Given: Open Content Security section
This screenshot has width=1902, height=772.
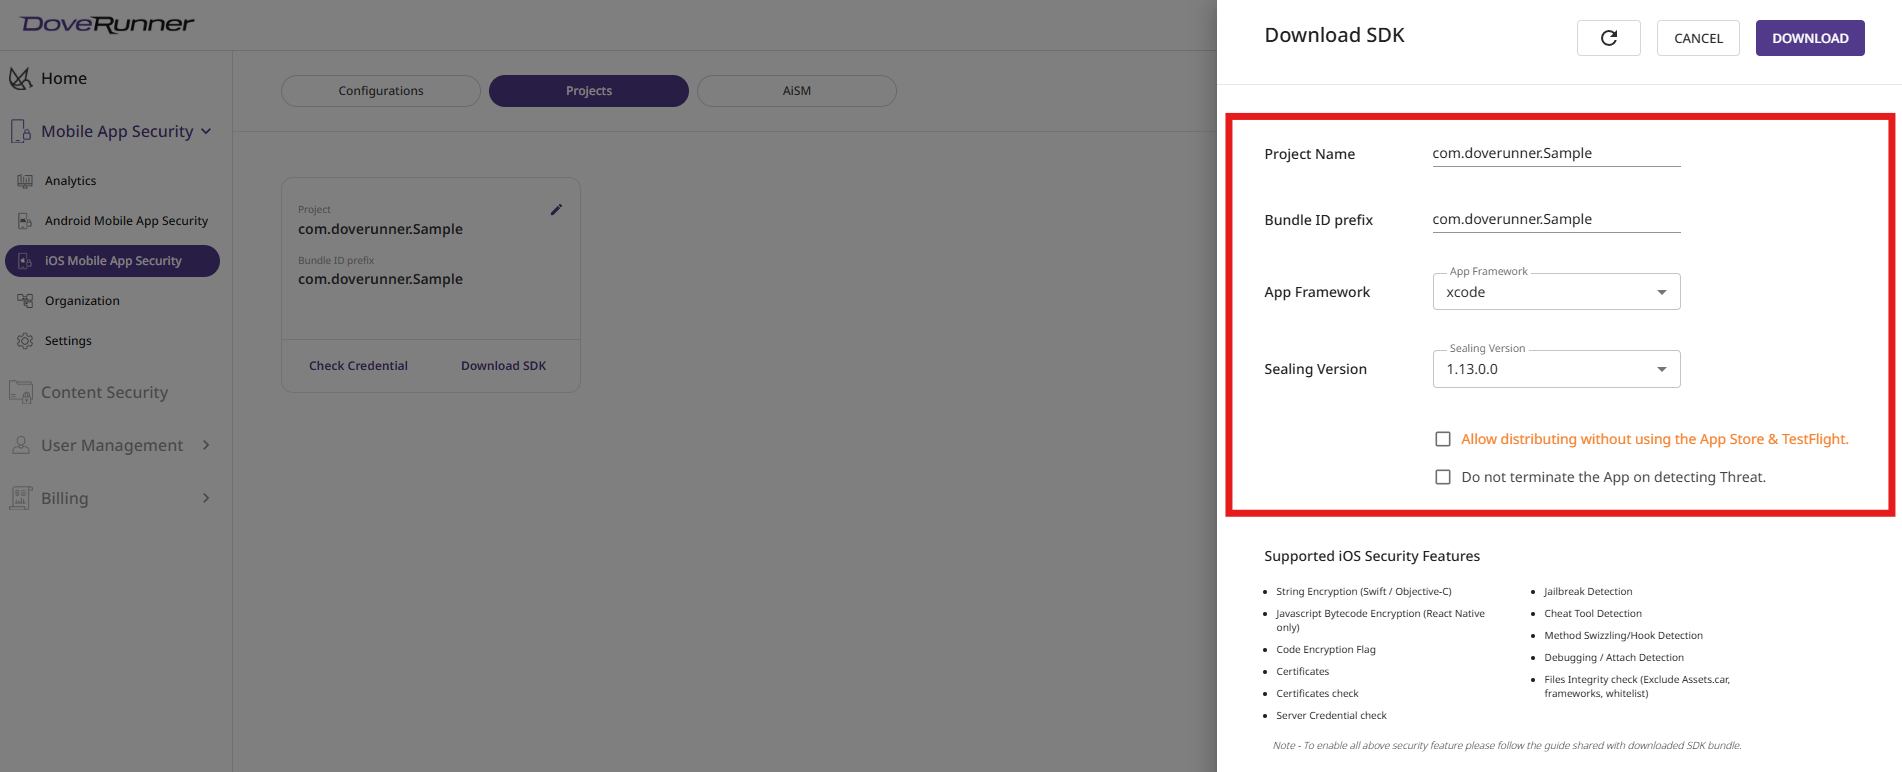Looking at the screenshot, I should click(104, 392).
